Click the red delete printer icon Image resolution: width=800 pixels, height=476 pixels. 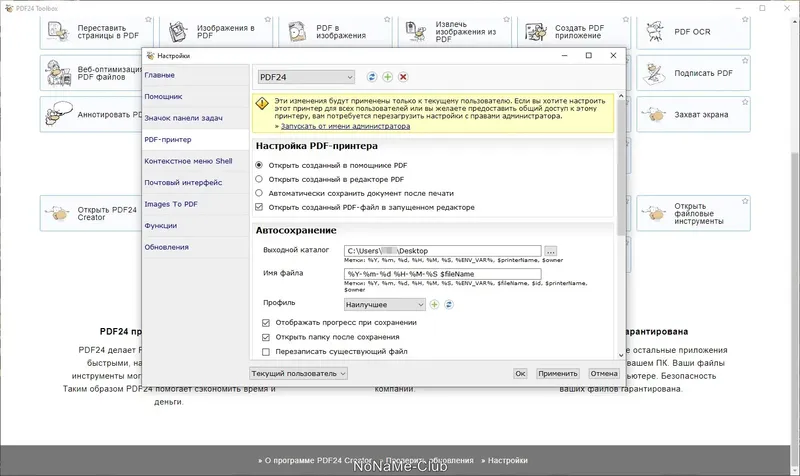403,77
